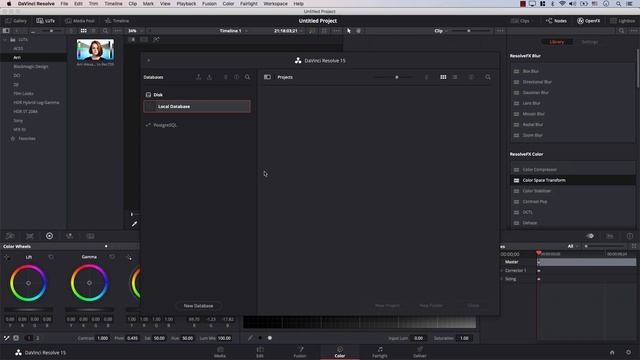
Task: Click the search icon in Projects panel
Action: [x=488, y=77]
